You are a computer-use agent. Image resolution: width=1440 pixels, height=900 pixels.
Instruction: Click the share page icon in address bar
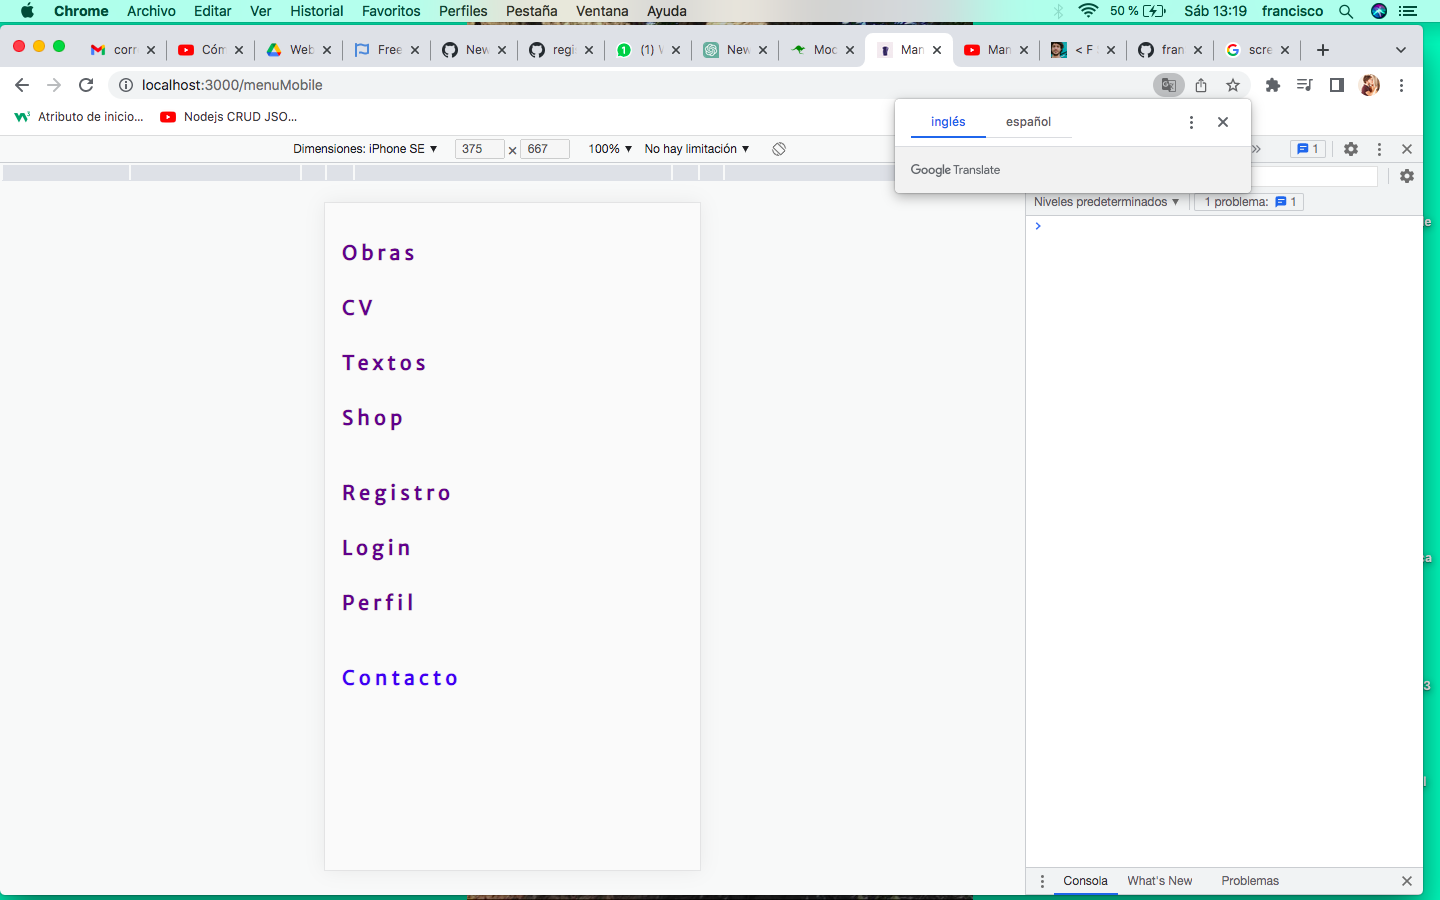(1201, 85)
